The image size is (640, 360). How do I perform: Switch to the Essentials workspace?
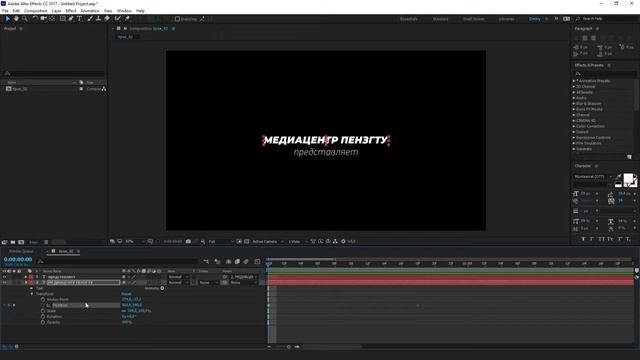pyautogui.click(x=409, y=19)
